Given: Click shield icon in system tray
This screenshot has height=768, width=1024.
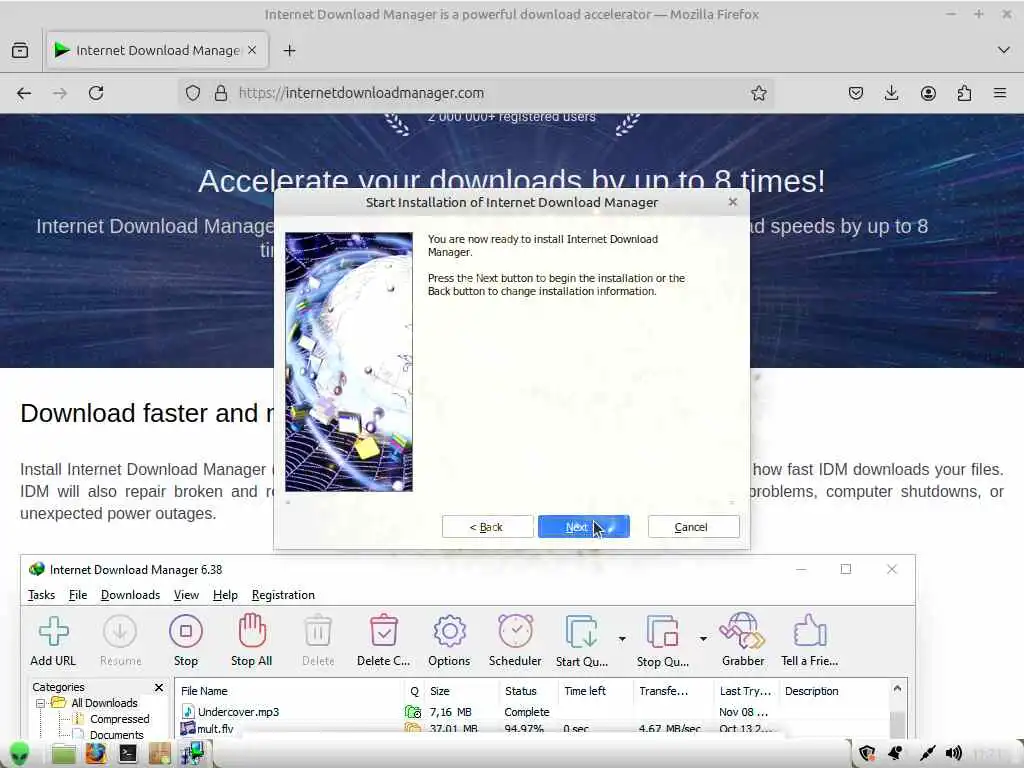Looking at the screenshot, I should [867, 754].
